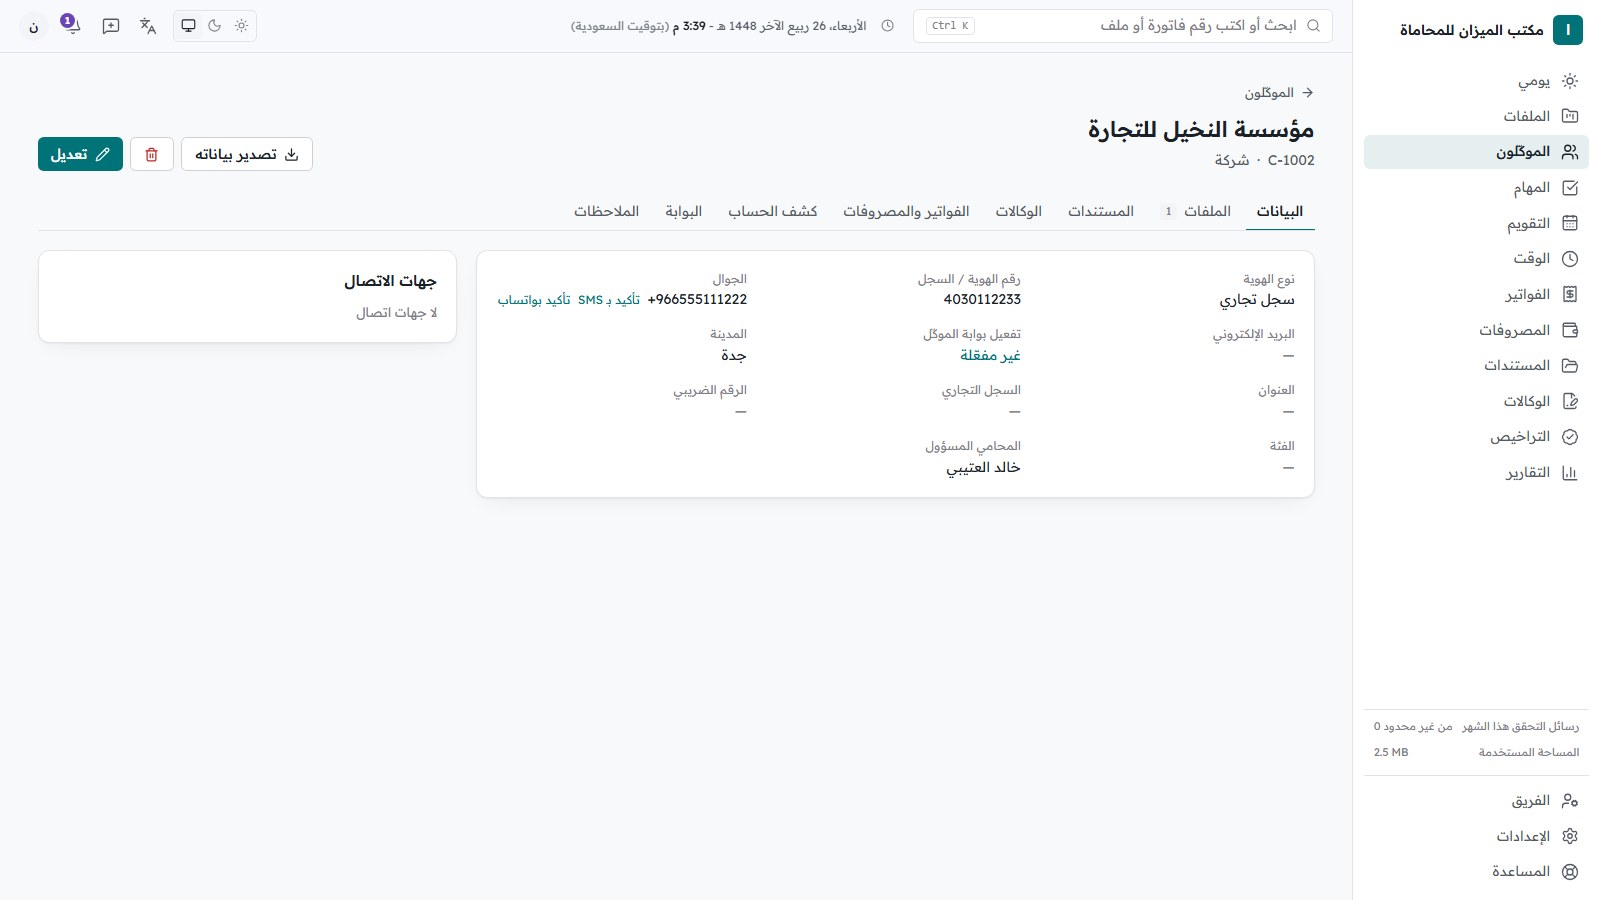Open the الملاحظات tab
The height and width of the screenshot is (900, 1600).
click(x=607, y=211)
